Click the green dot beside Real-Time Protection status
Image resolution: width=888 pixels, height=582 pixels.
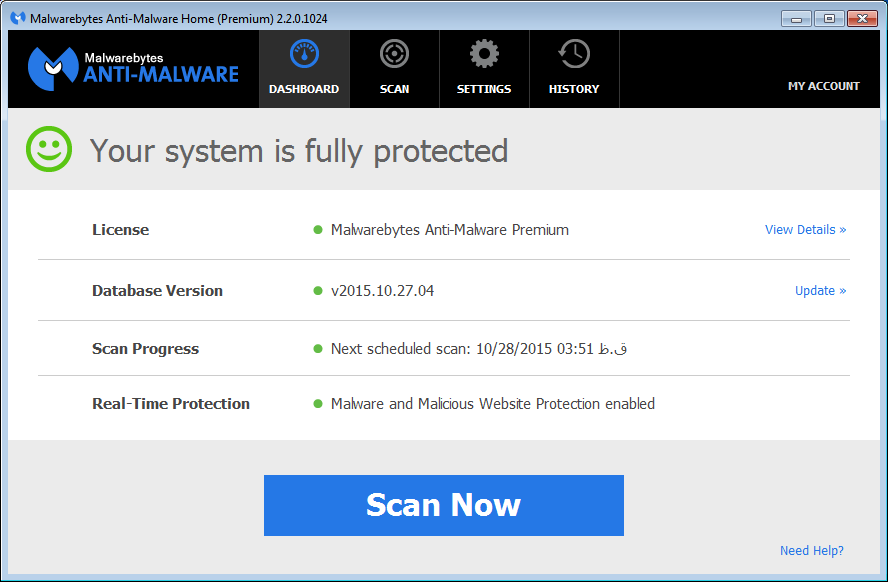[x=318, y=404]
